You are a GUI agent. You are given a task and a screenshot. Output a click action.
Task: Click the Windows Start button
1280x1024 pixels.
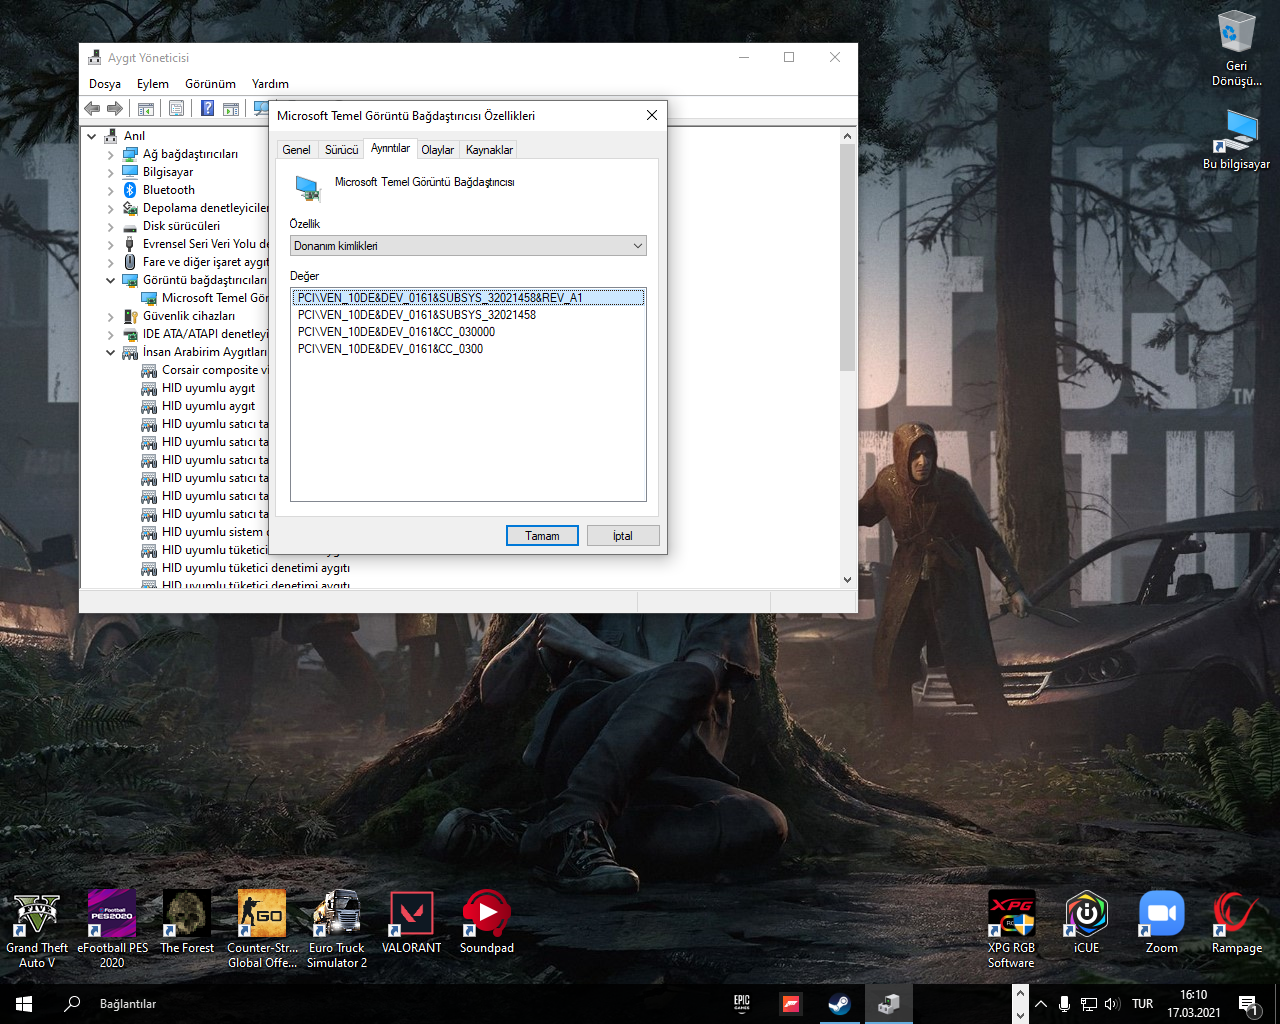[24, 1004]
